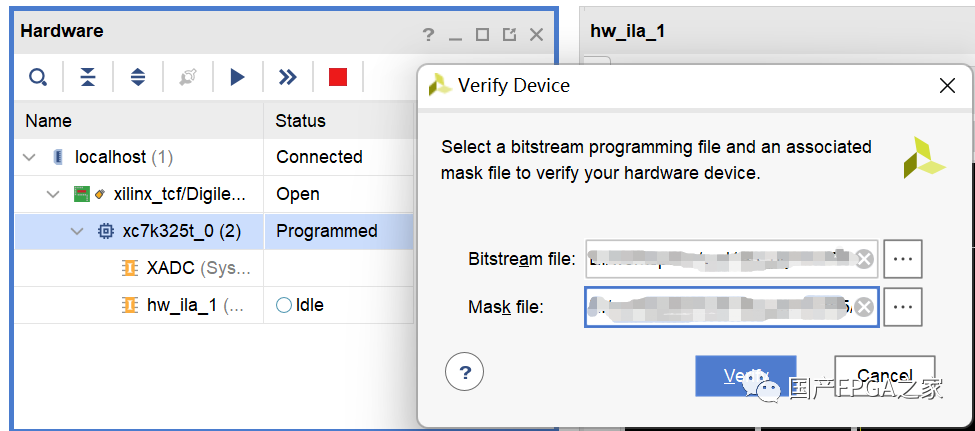Click the Search icon in Hardware toolbar
This screenshot has height=431, width=975.
pyautogui.click(x=37, y=77)
